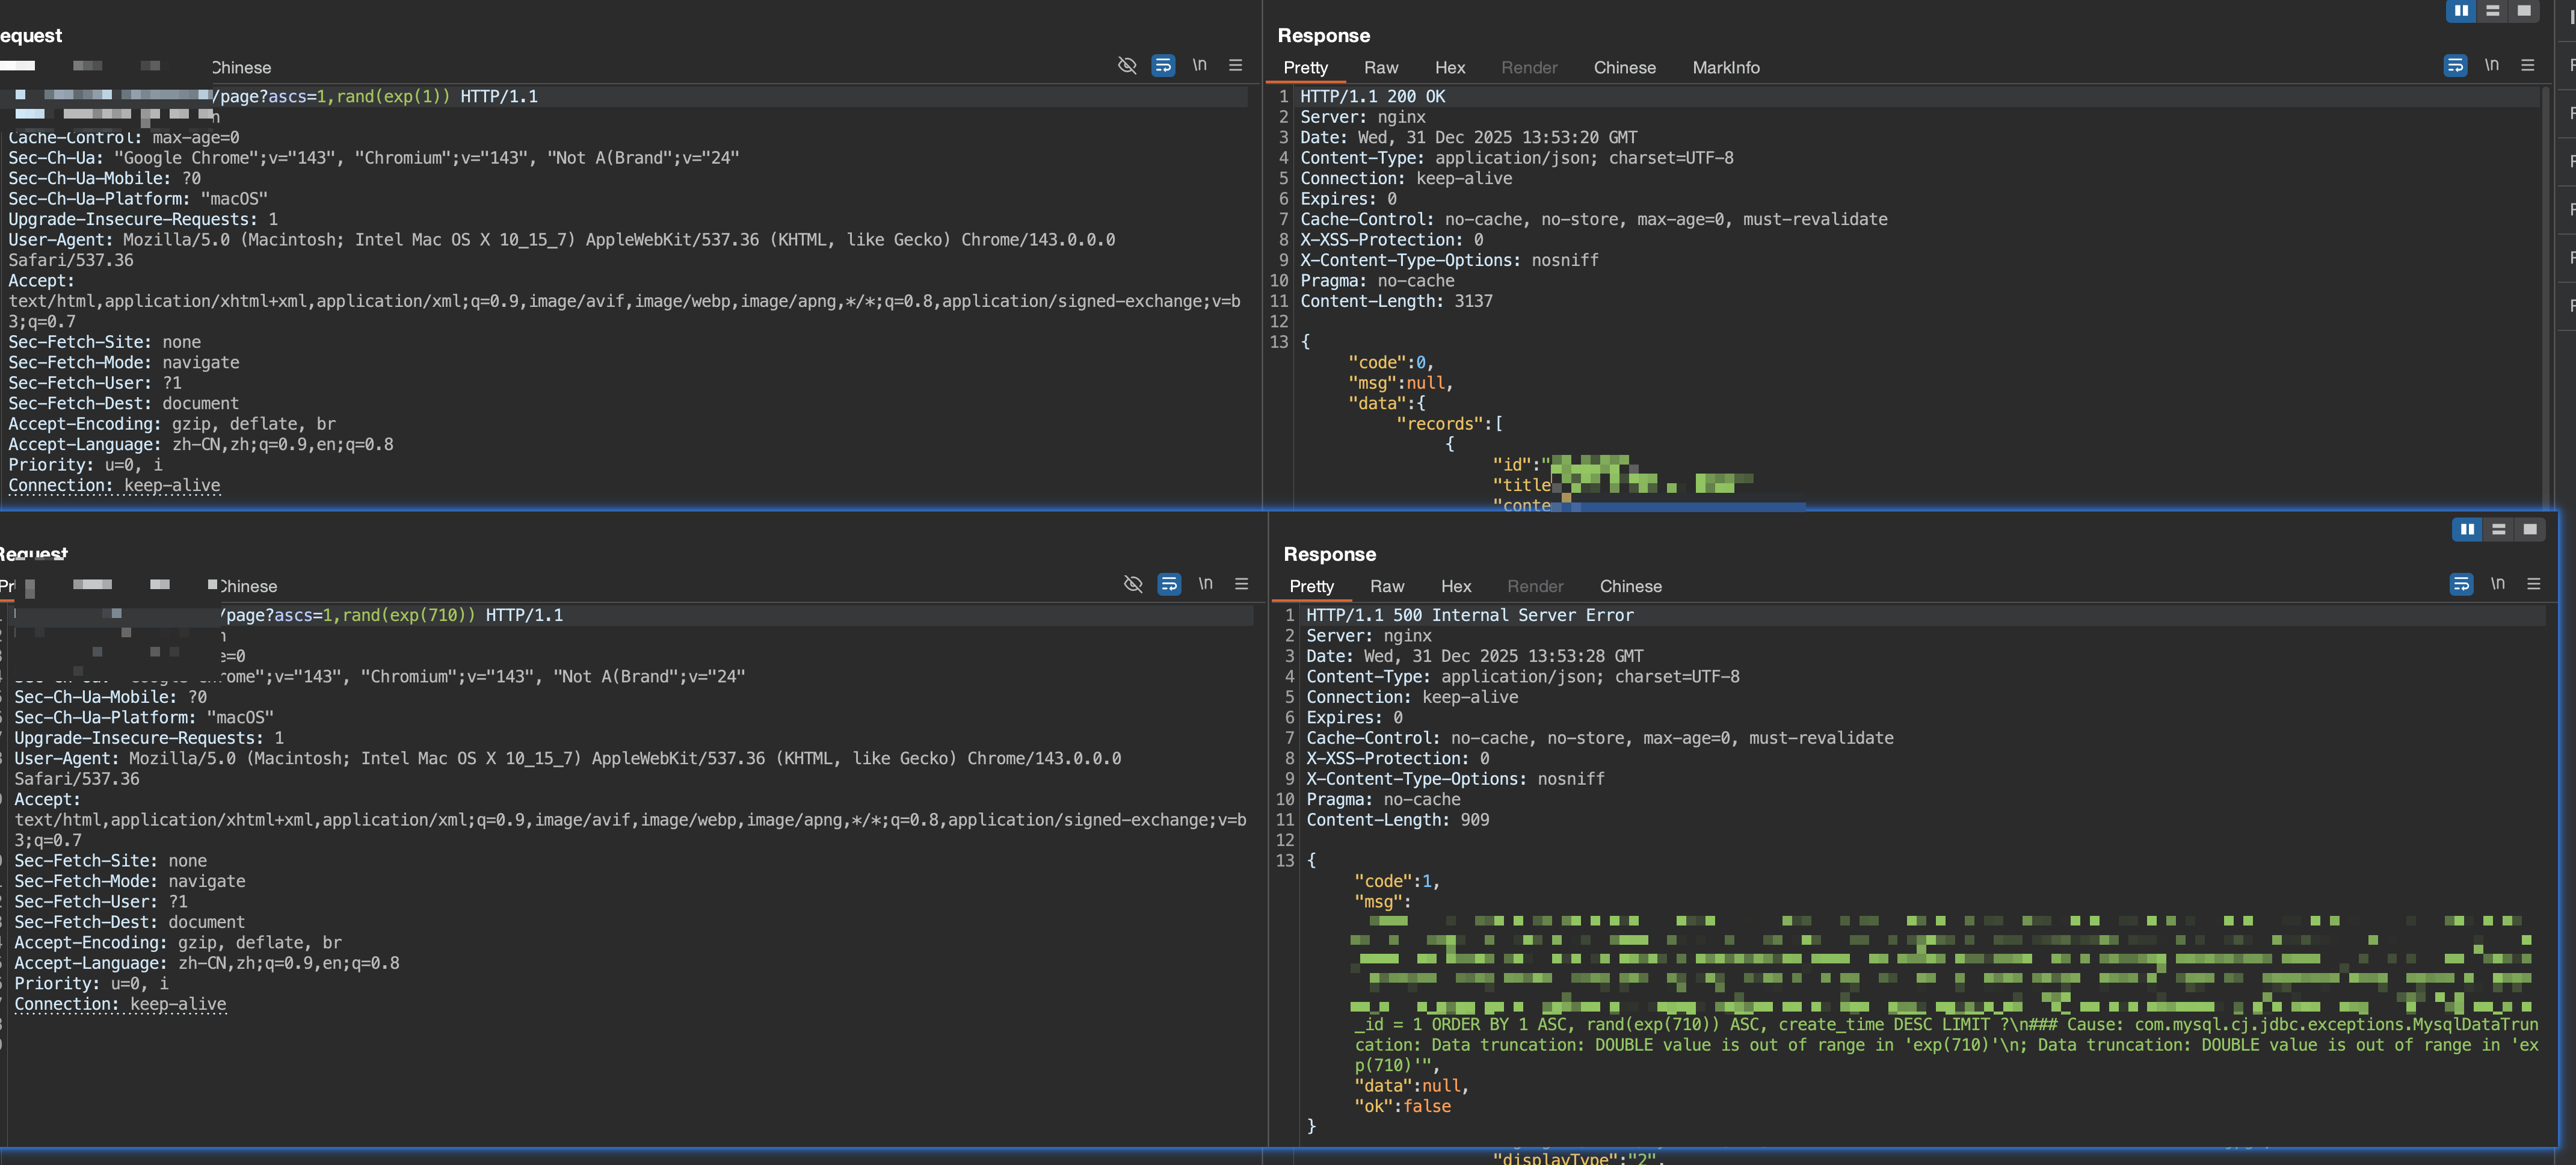Viewport: 2576px width, 1165px height.
Task: Show non-printable \n characters in top request
Action: (1199, 65)
